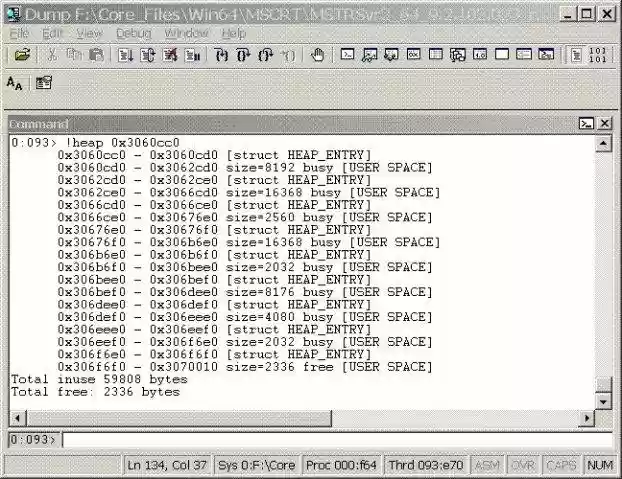Open the Debug menu
This screenshot has height=479, width=622.
pyautogui.click(x=134, y=33)
